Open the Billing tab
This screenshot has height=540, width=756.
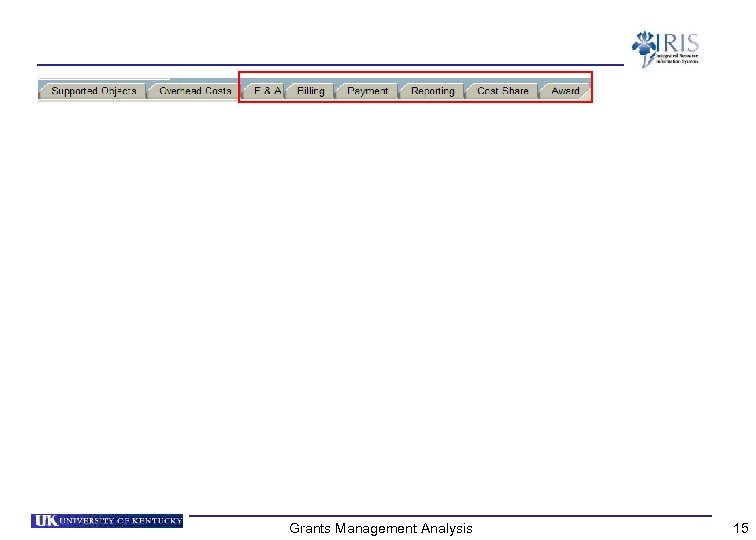coord(310,91)
